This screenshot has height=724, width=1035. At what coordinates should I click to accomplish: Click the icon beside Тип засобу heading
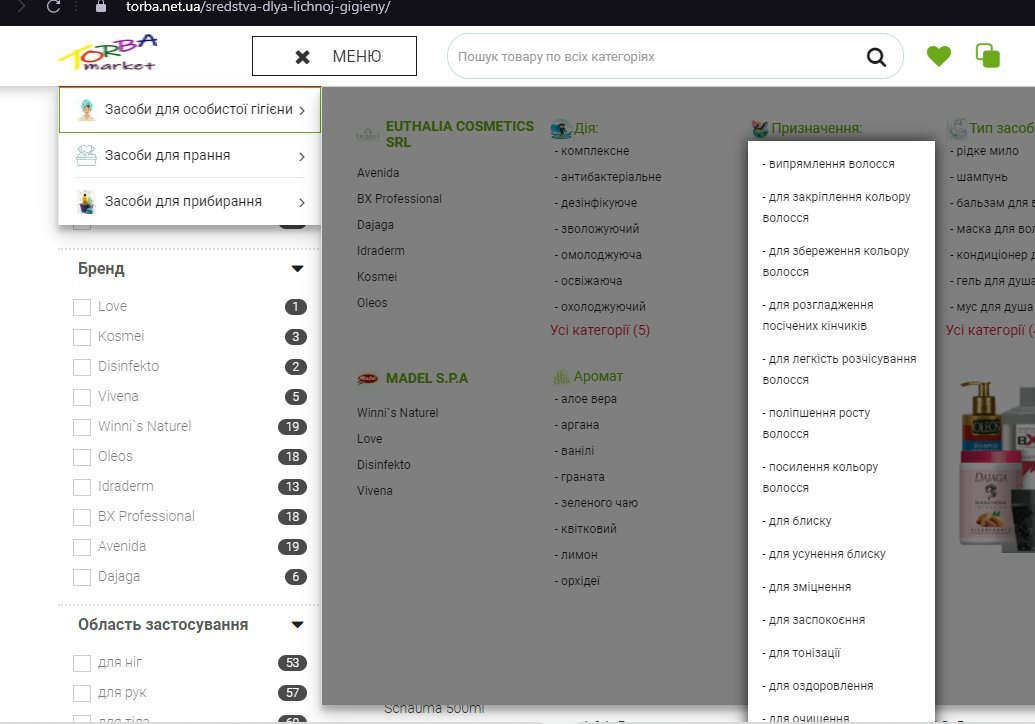(x=956, y=128)
